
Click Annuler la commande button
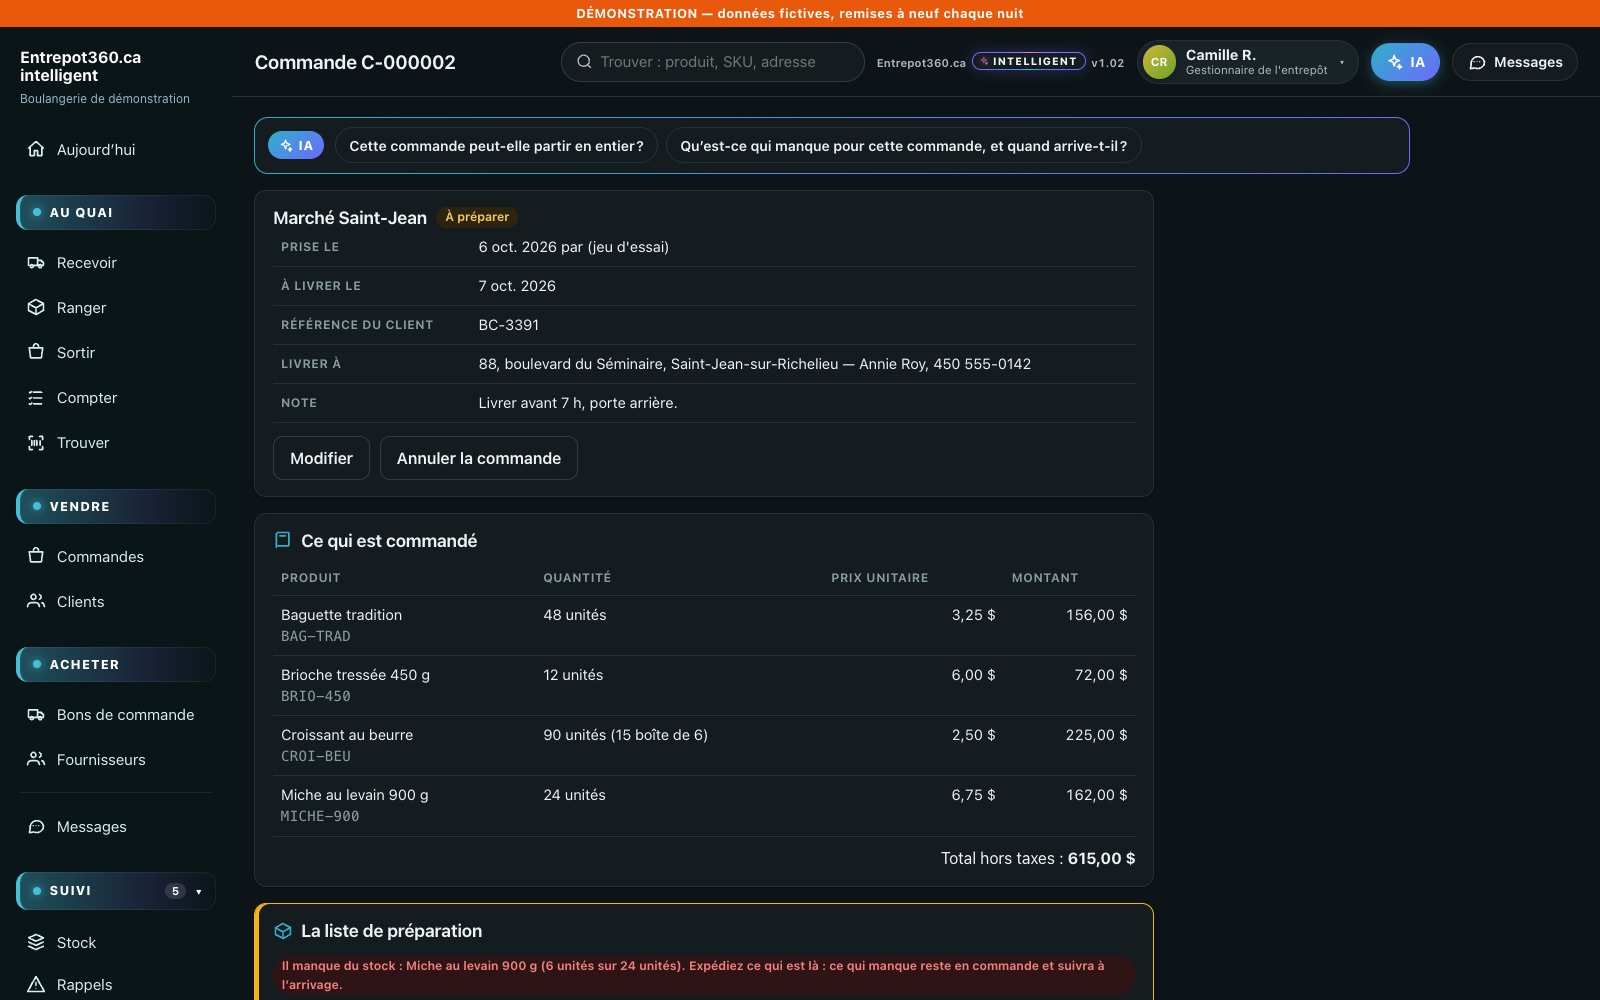pos(479,458)
